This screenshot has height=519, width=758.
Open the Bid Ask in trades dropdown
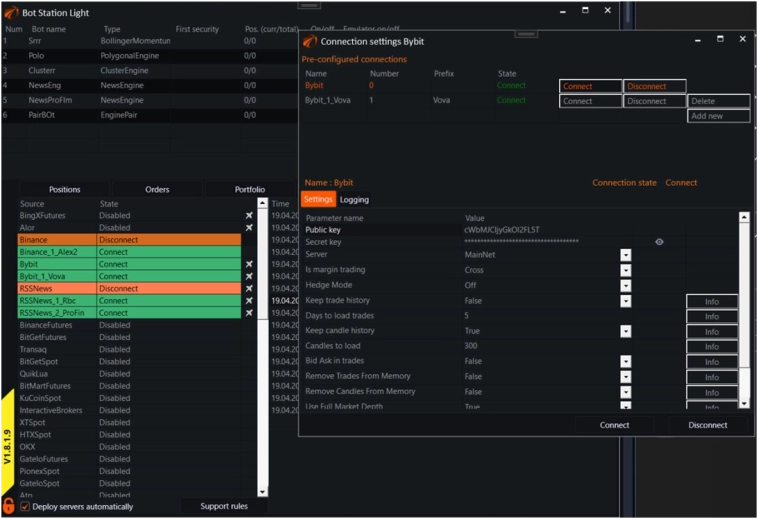tap(626, 361)
